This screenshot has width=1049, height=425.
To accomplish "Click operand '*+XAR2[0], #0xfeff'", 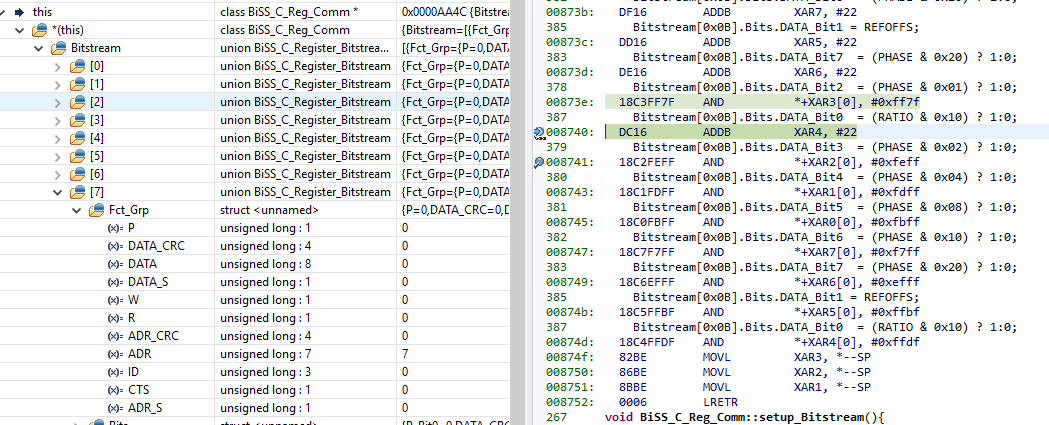I will (x=857, y=163).
